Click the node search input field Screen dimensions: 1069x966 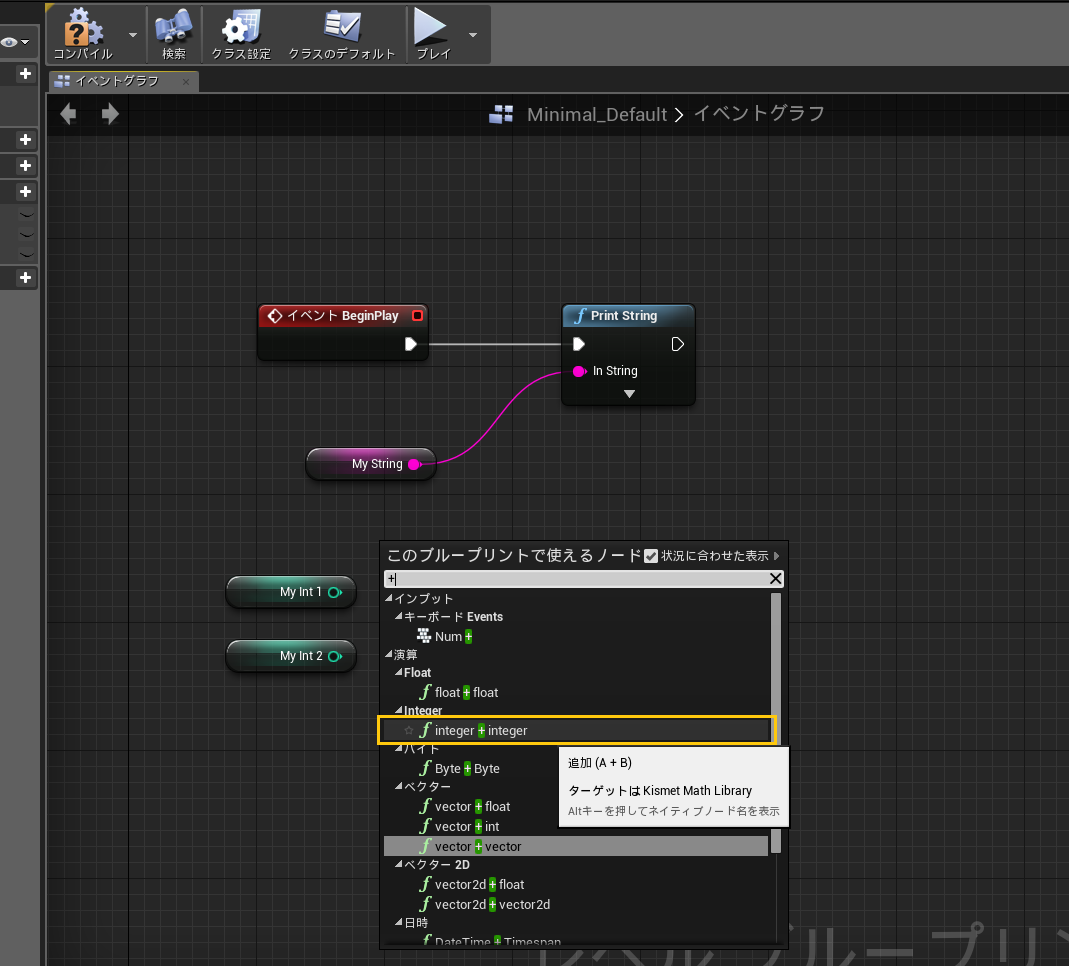(x=576, y=579)
